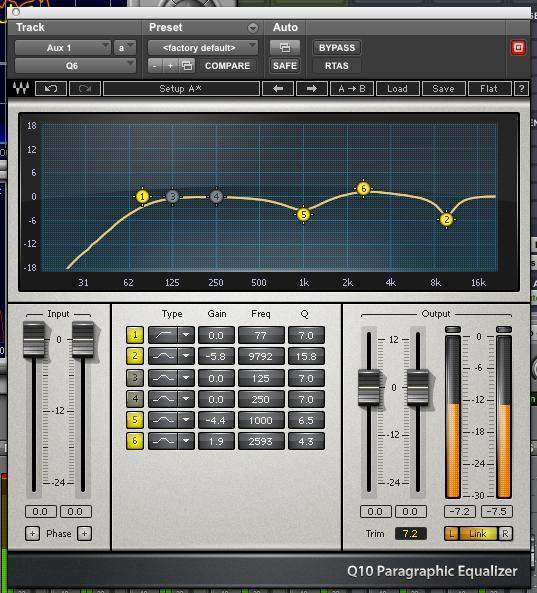Click the yellow Trim 7.2 value
The image size is (537, 593).
[410, 534]
